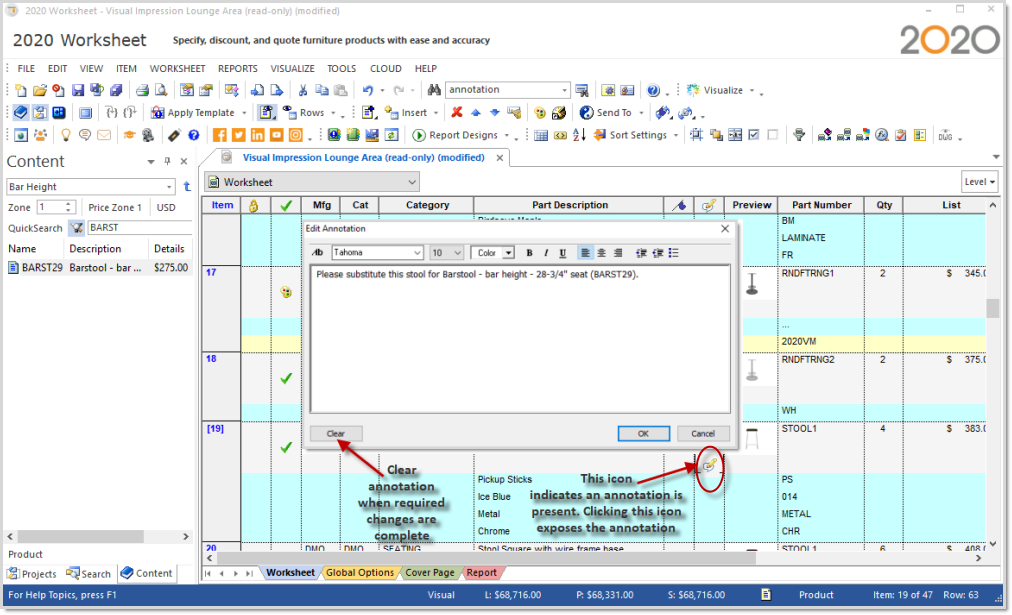This screenshot has height=615, width=1012.
Task: Toggle bullet list in annotation editor
Action: [674, 253]
